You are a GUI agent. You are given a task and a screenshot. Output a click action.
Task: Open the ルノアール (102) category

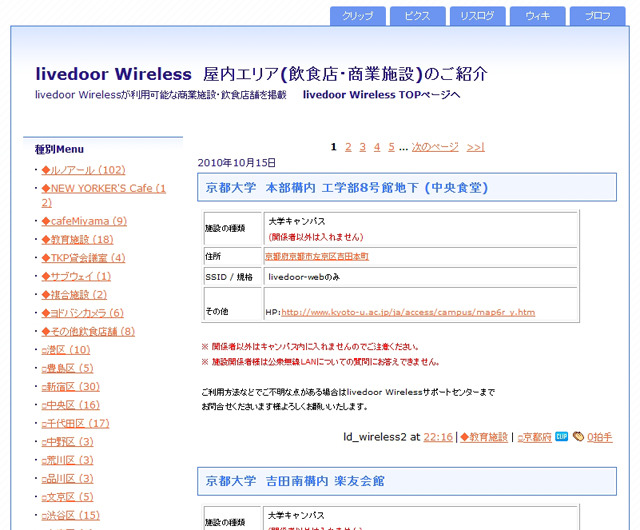[x=83, y=170]
